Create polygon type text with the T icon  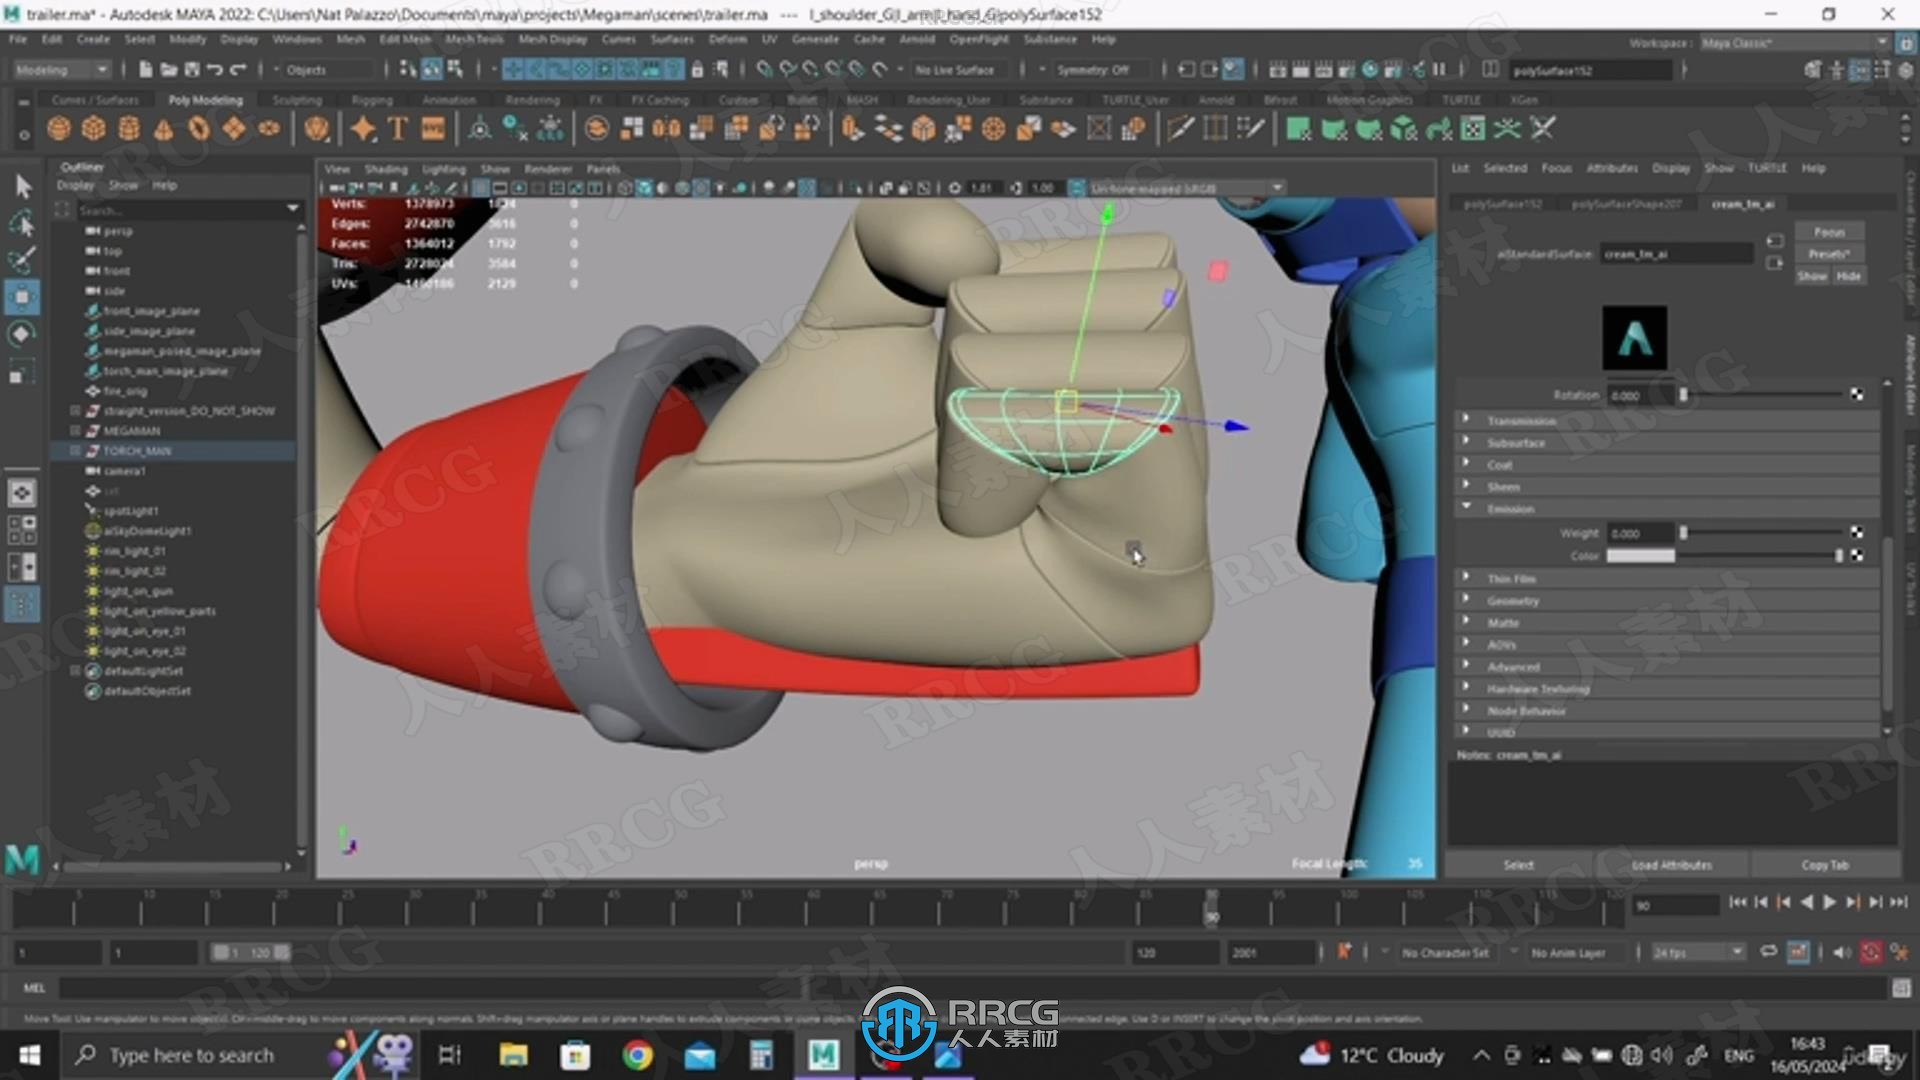398,129
